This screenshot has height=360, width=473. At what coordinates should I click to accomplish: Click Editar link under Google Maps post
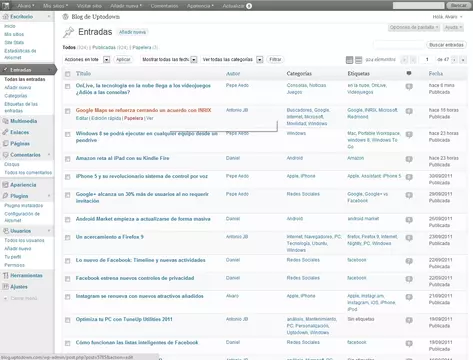tap(82, 118)
